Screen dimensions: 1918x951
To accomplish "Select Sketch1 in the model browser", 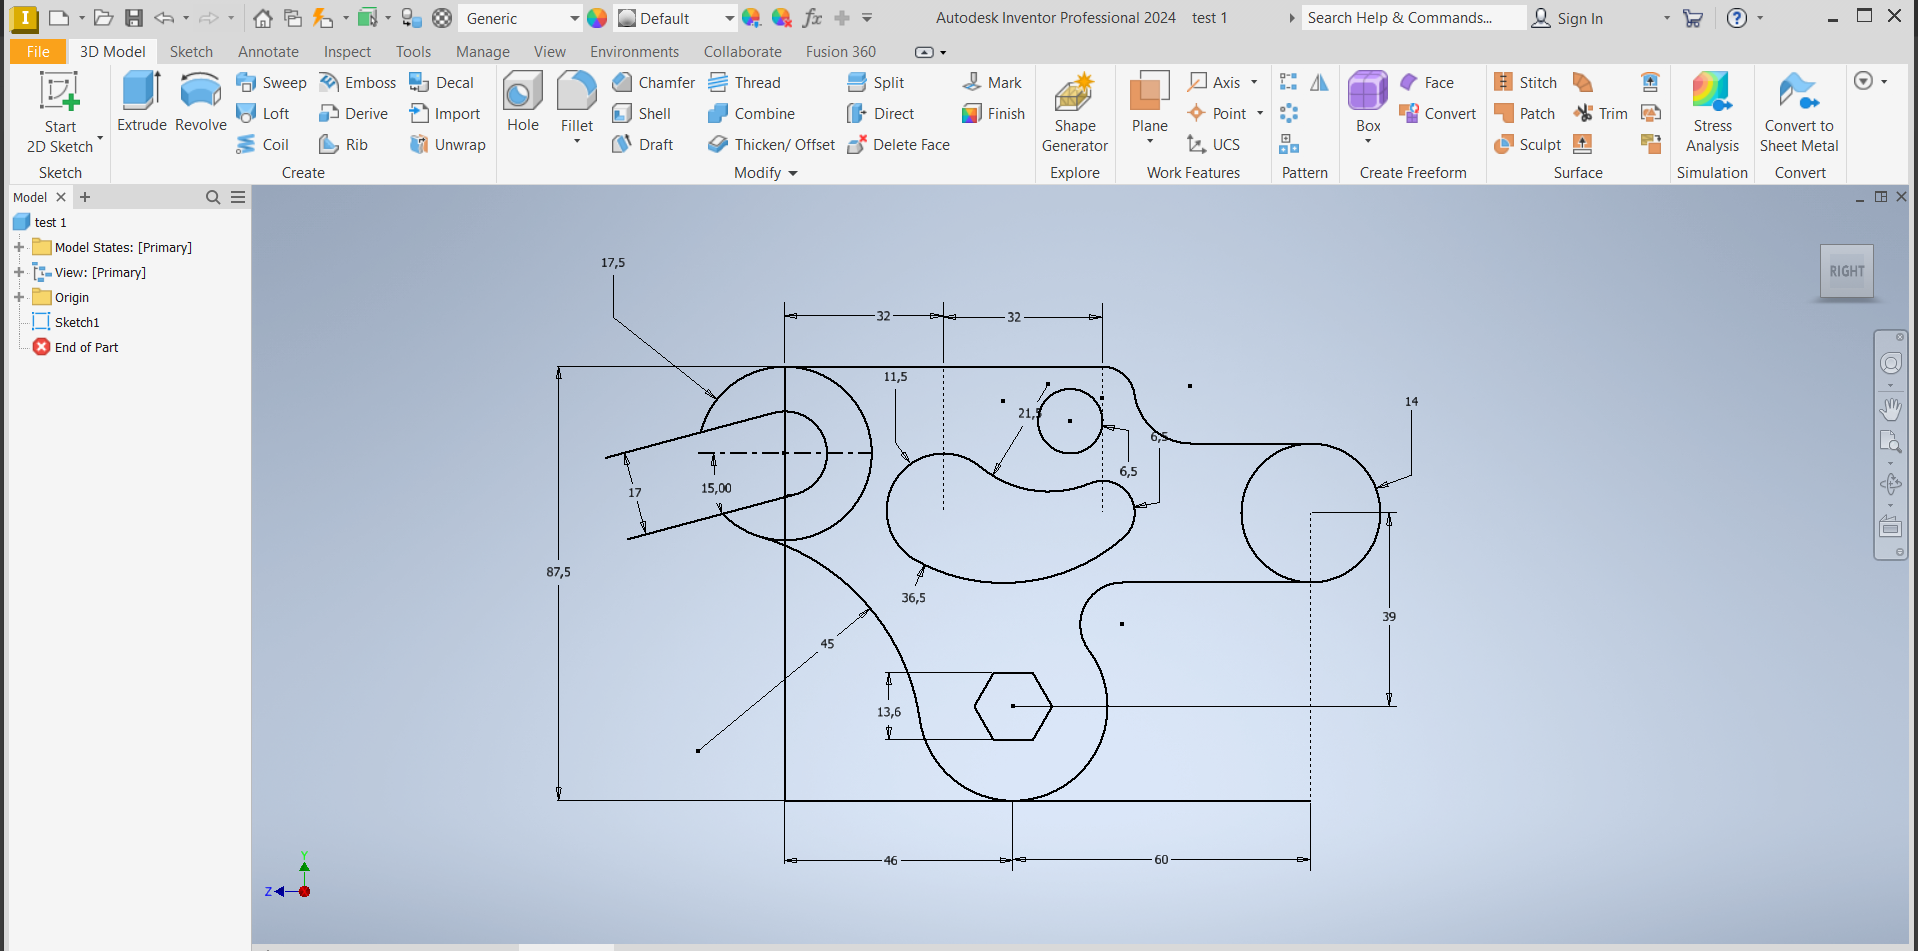I will click(x=77, y=322).
